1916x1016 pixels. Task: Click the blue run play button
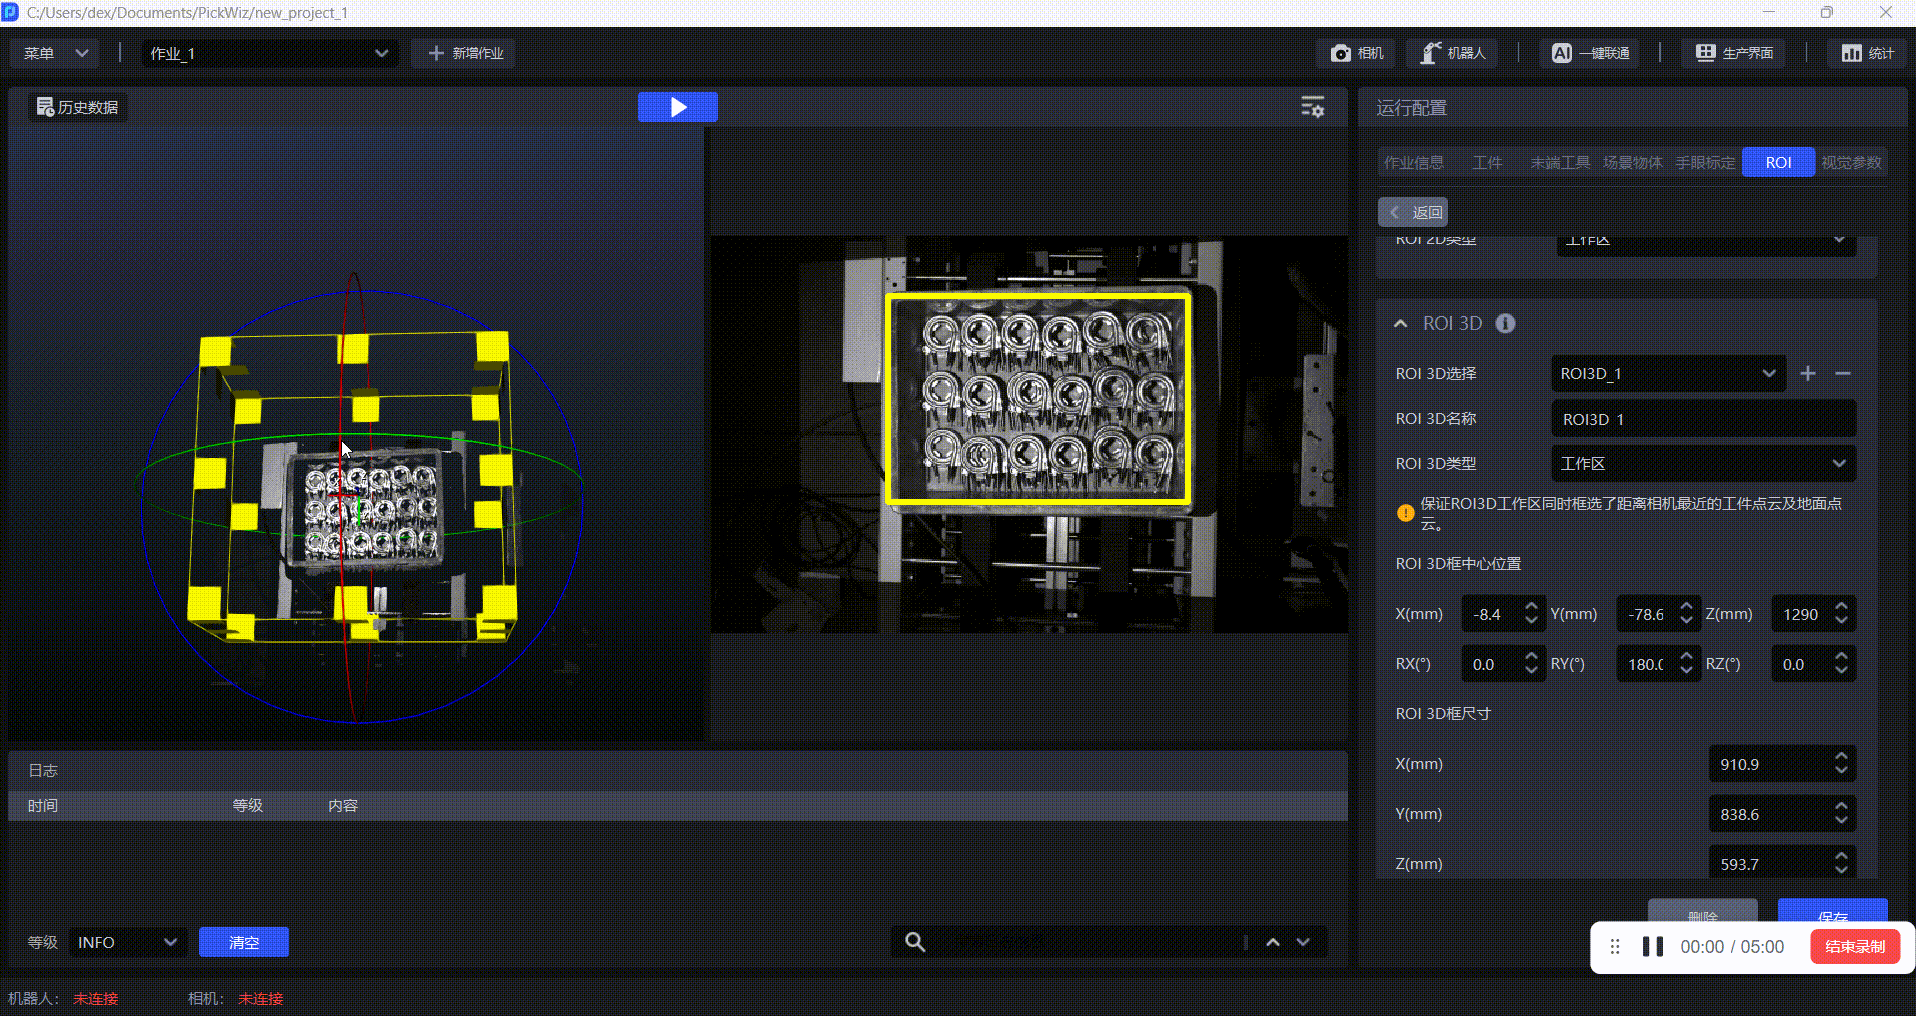677,107
